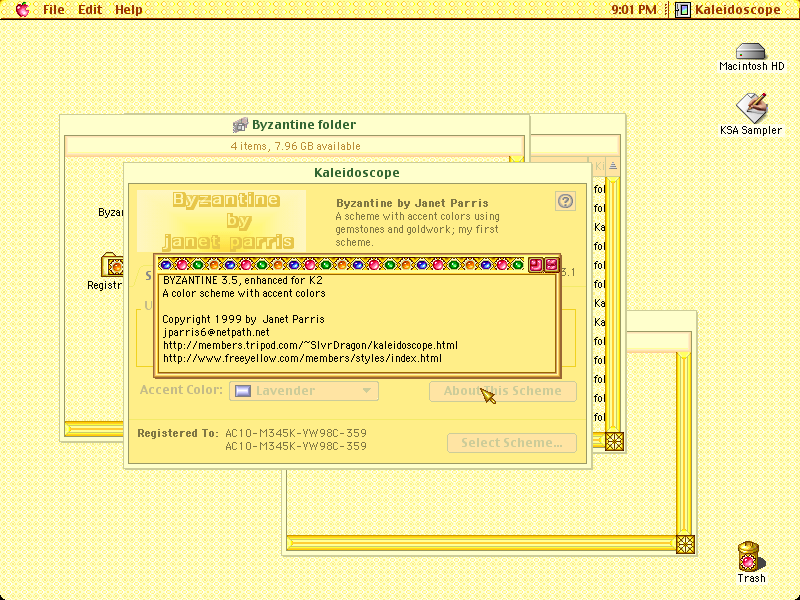Click the help question mark in Kaleidoscope window
800x600 pixels.
coord(565,201)
